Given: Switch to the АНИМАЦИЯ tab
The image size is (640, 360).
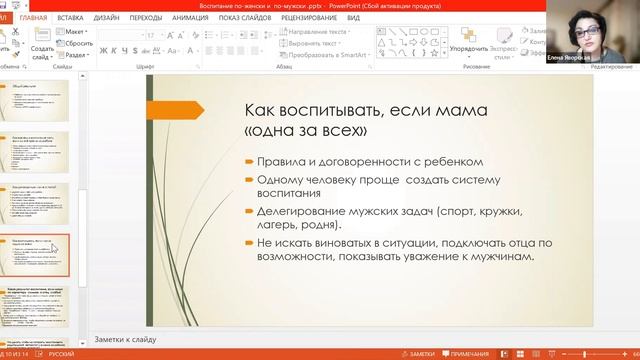Looking at the screenshot, I should point(190,18).
